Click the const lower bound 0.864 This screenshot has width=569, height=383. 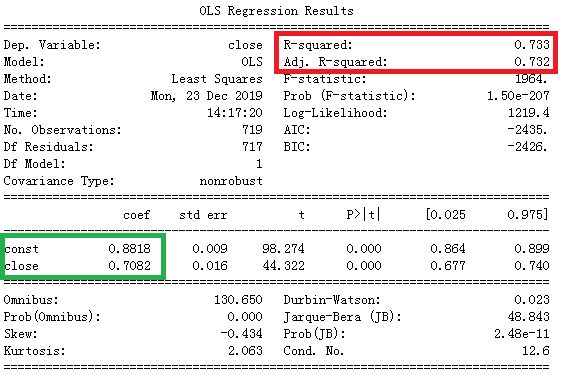(x=448, y=249)
